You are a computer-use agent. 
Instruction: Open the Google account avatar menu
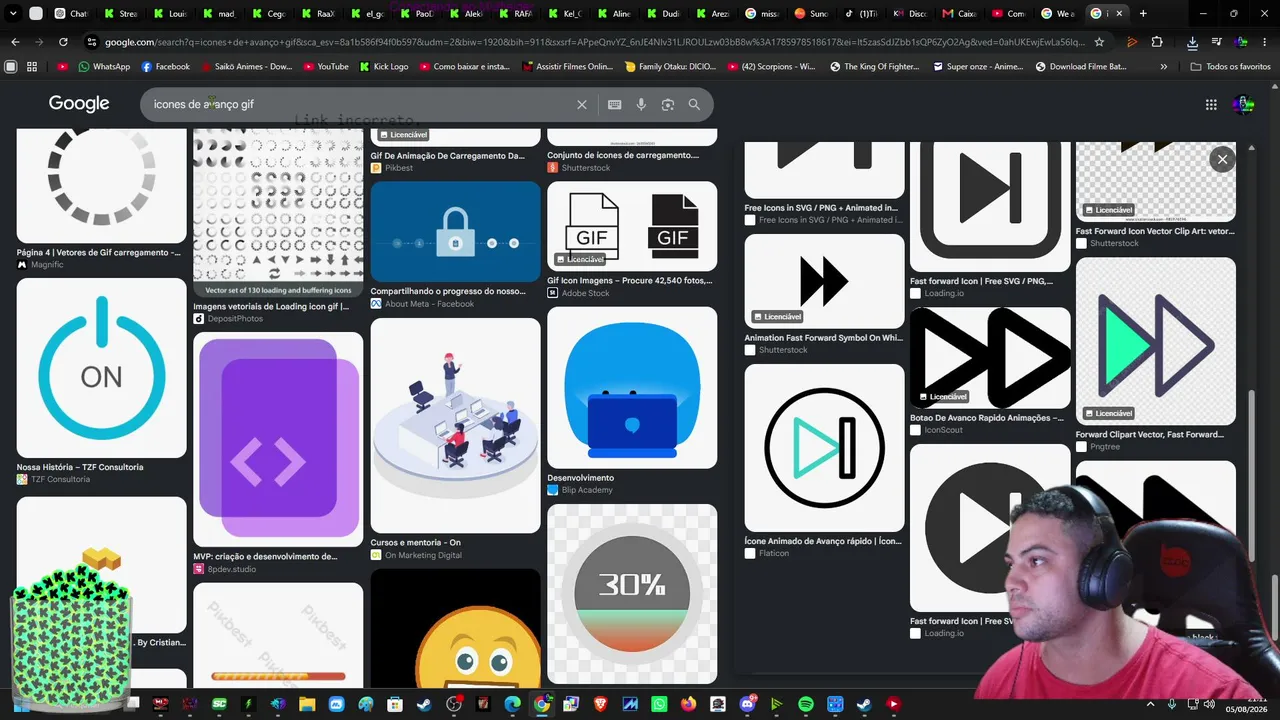tap(1243, 104)
